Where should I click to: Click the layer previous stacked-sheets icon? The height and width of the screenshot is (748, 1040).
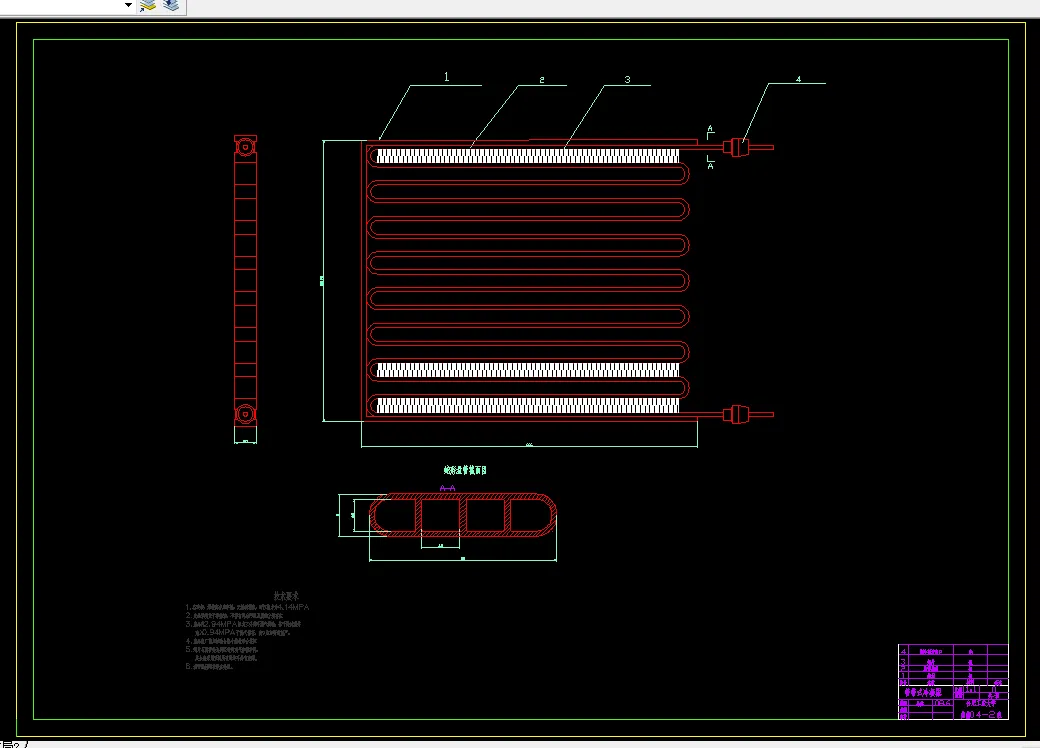point(171,6)
